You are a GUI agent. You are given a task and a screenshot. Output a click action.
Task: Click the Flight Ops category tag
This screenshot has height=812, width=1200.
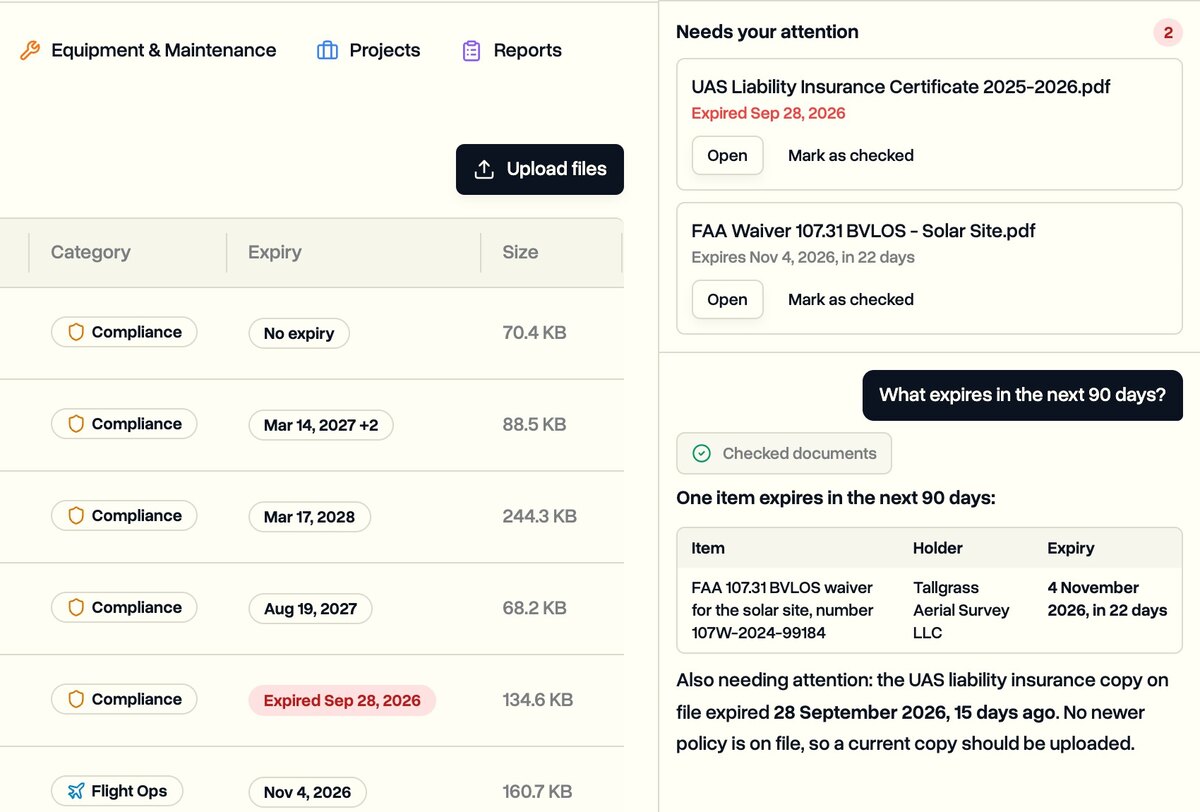[116, 791]
